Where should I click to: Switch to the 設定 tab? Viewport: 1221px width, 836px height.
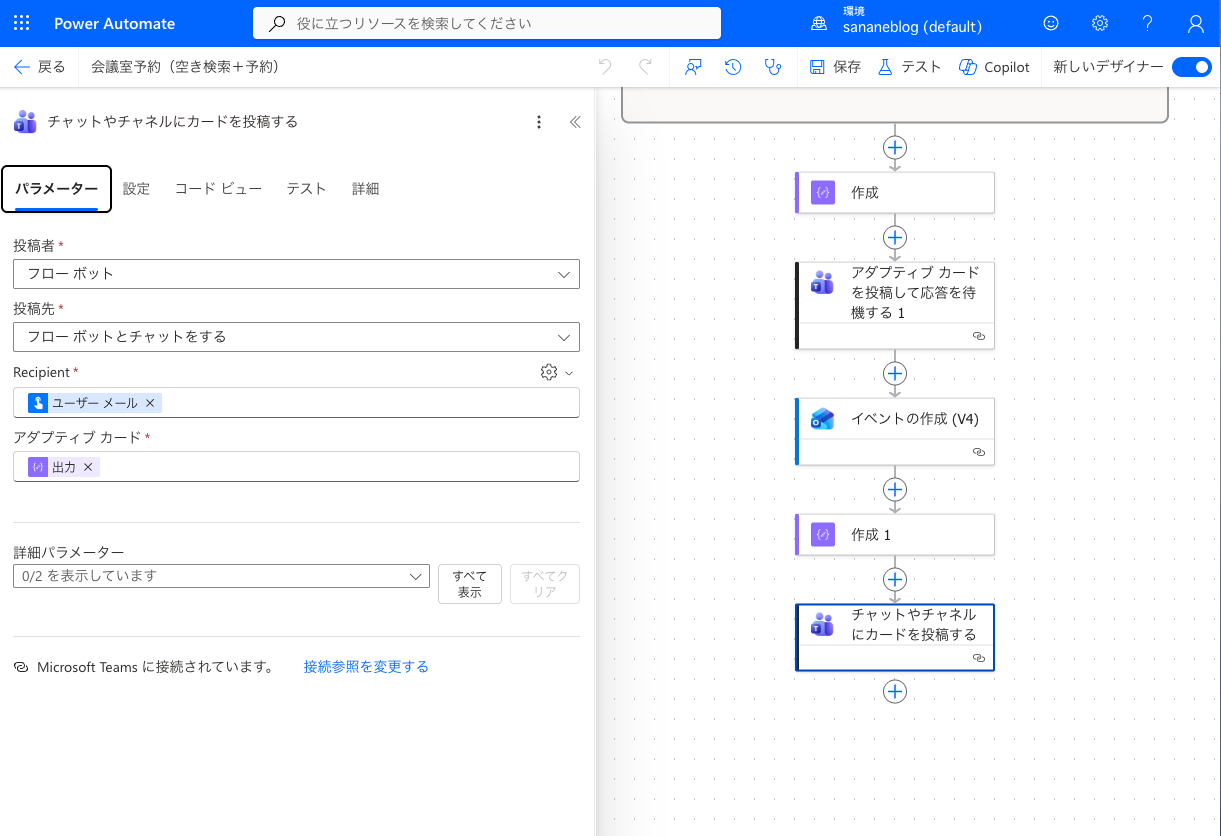click(x=136, y=189)
